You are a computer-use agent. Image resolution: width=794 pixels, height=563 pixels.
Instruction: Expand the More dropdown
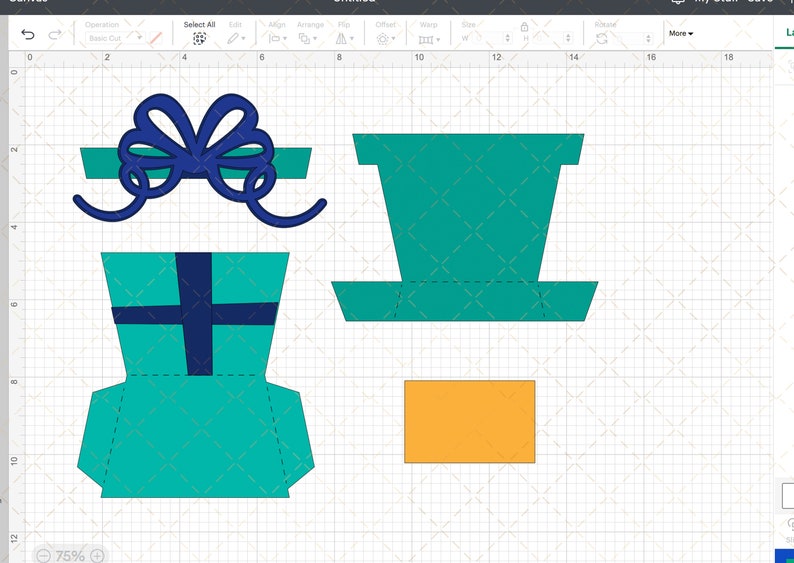681,33
